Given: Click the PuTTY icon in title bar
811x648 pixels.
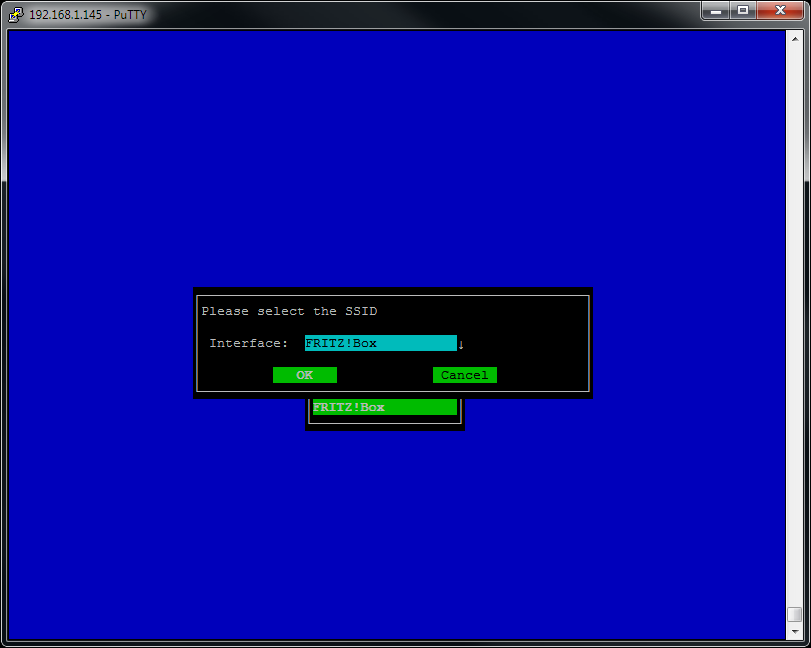Looking at the screenshot, I should (16, 14).
